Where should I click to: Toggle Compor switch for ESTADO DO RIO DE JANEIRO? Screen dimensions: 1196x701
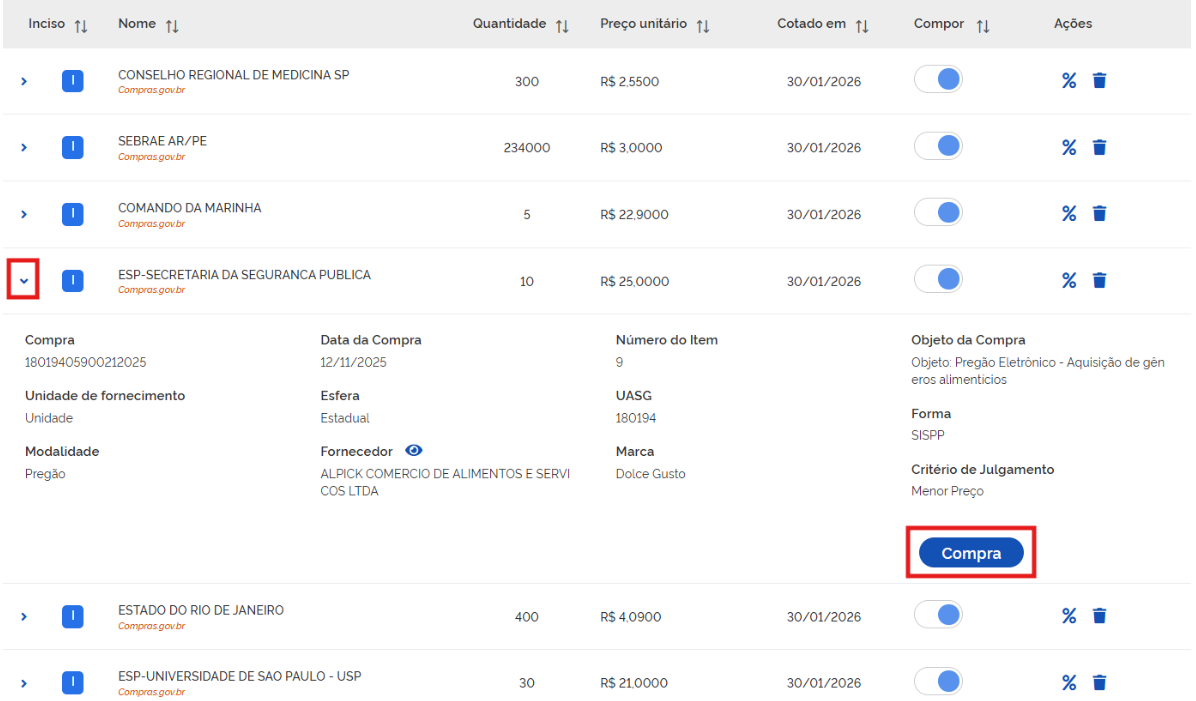tap(938, 616)
